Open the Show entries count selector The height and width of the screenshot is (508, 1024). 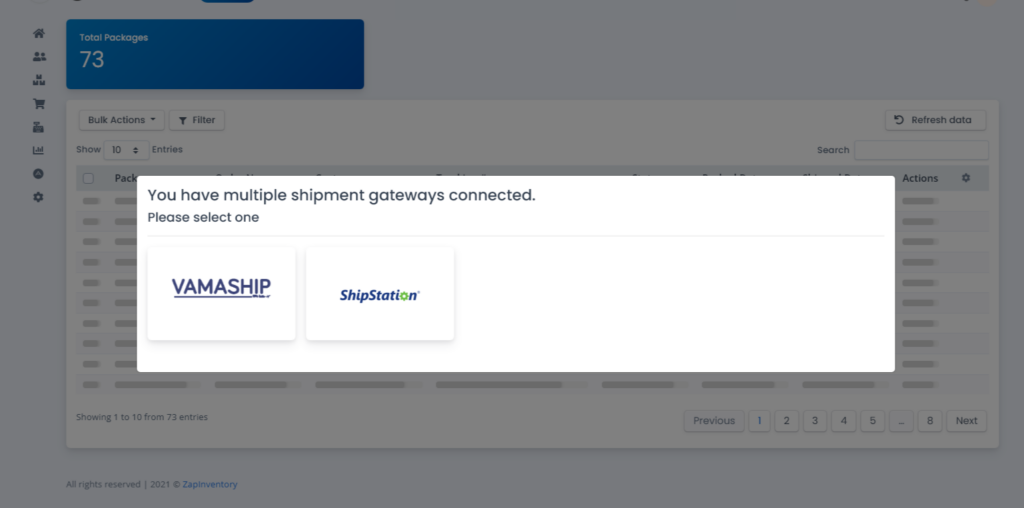126,150
